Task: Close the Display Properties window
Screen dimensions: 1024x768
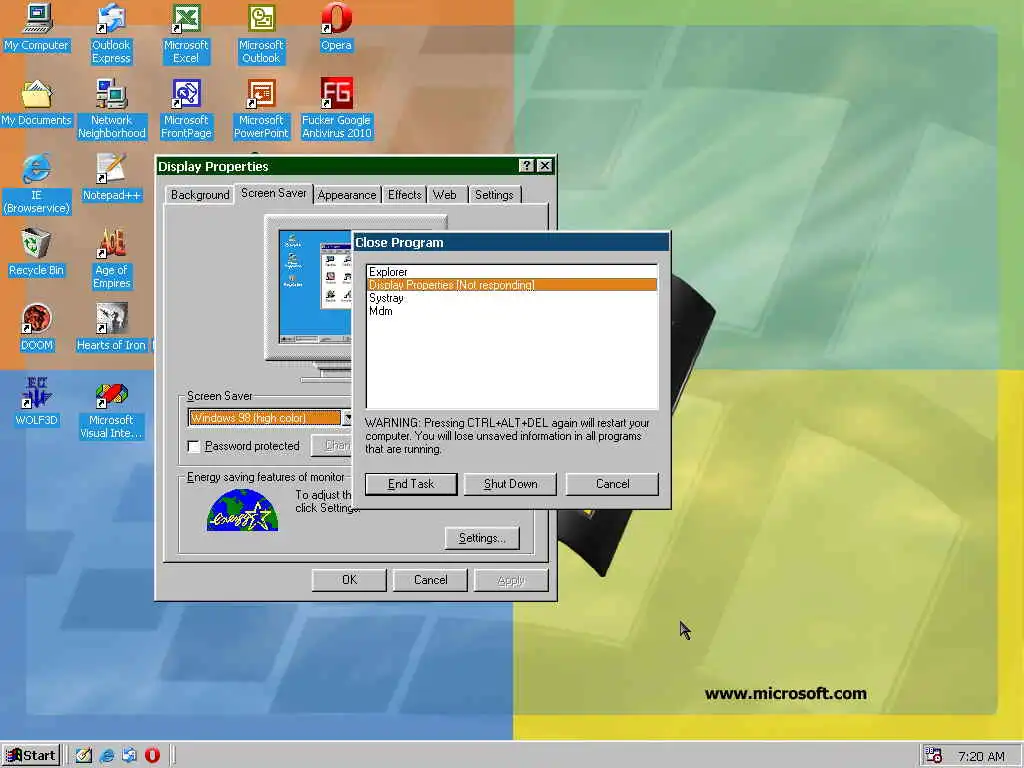Action: coord(545,166)
